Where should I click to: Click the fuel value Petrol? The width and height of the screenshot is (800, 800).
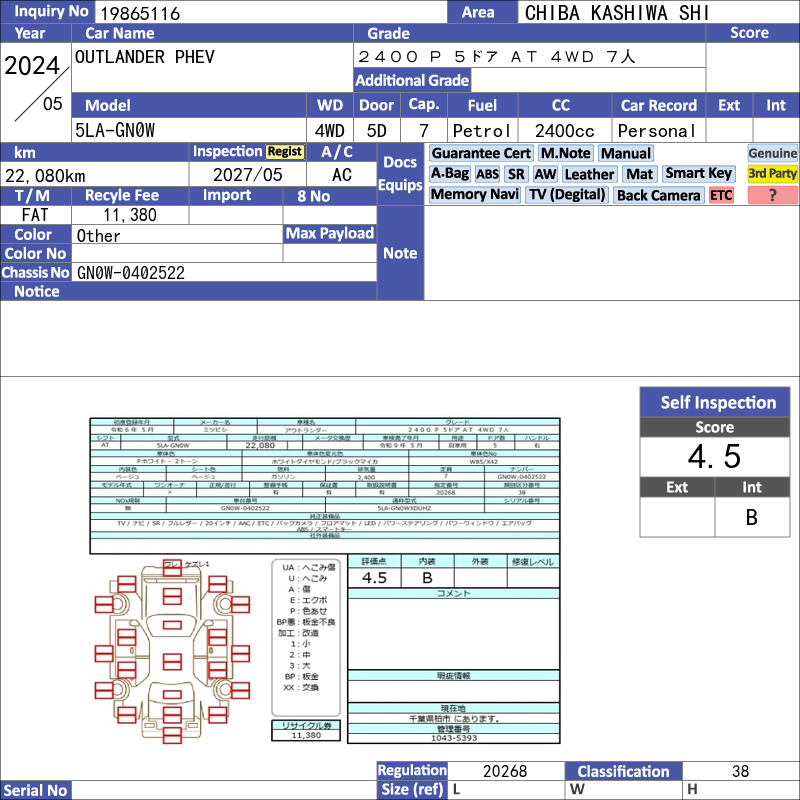pyautogui.click(x=482, y=131)
